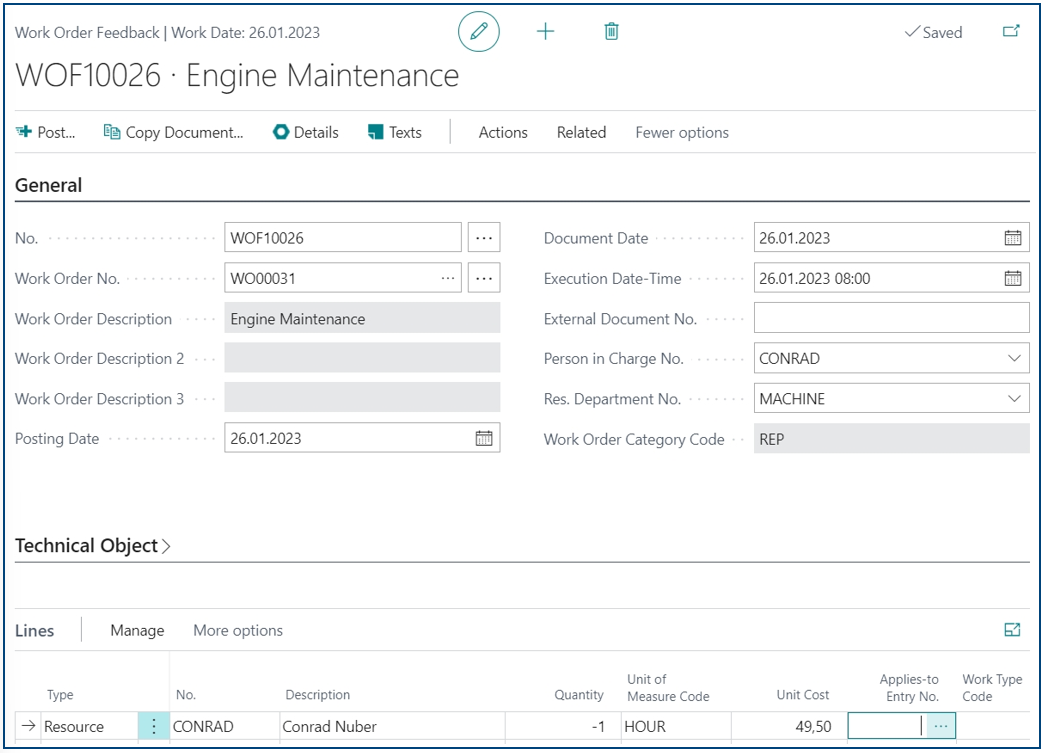
Task: Click the Unit Cost cell 49,50
Action: pos(789,726)
